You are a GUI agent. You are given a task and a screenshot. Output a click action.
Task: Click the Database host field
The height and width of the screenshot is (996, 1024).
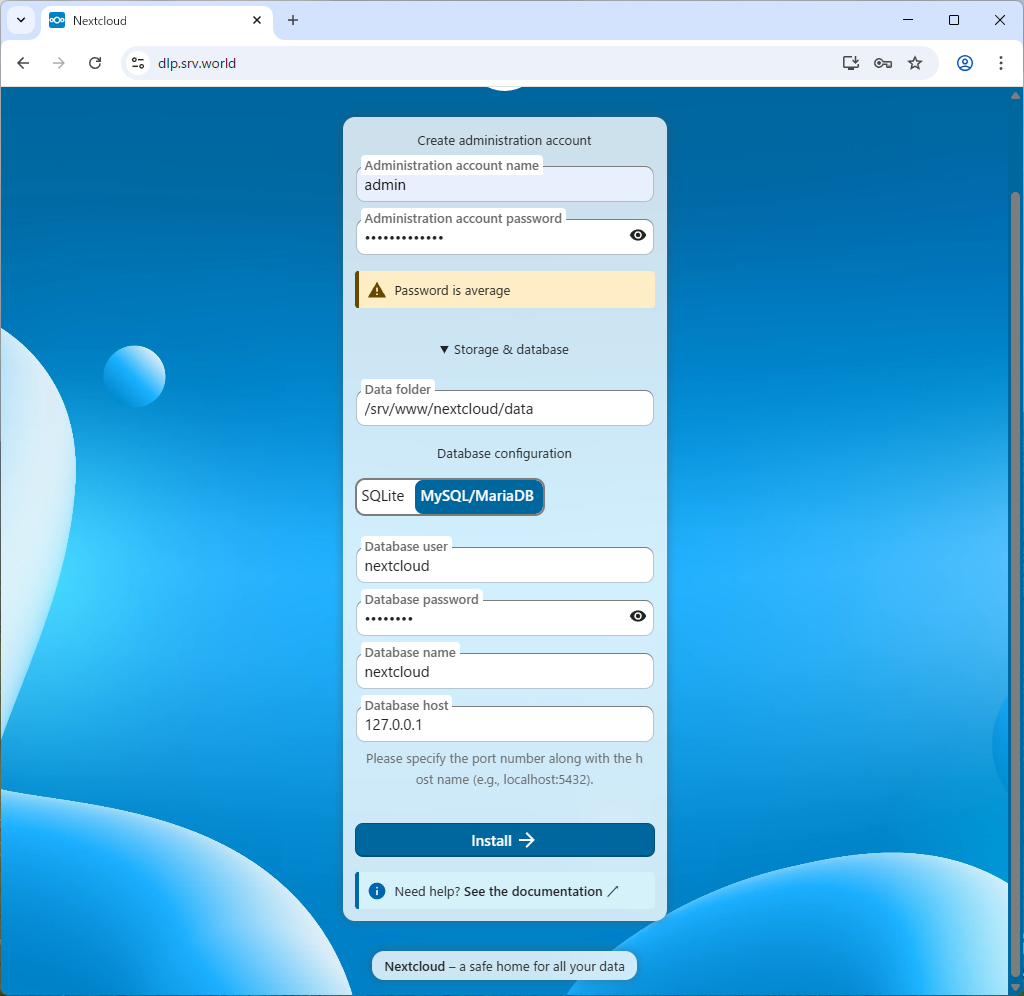tap(505, 724)
